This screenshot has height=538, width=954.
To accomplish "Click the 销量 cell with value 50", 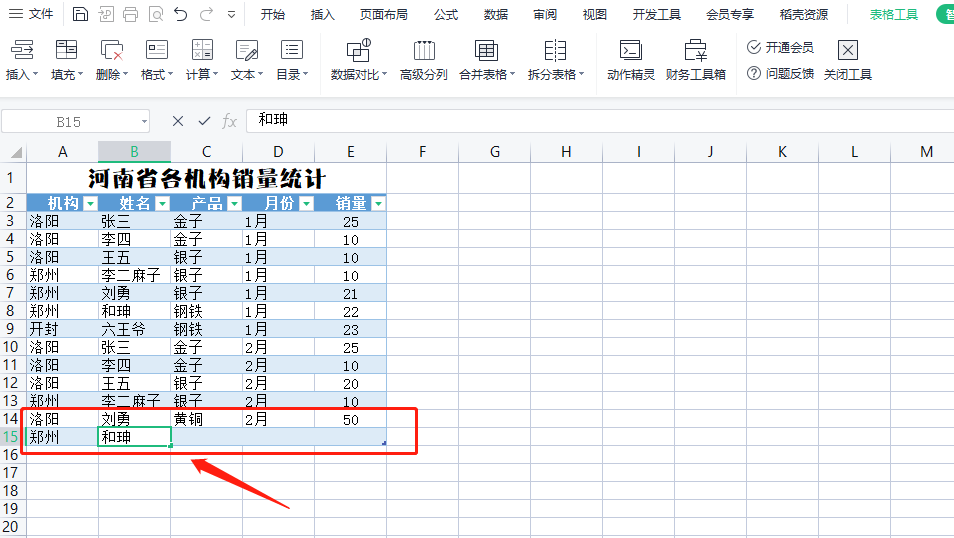I will (x=350, y=419).
